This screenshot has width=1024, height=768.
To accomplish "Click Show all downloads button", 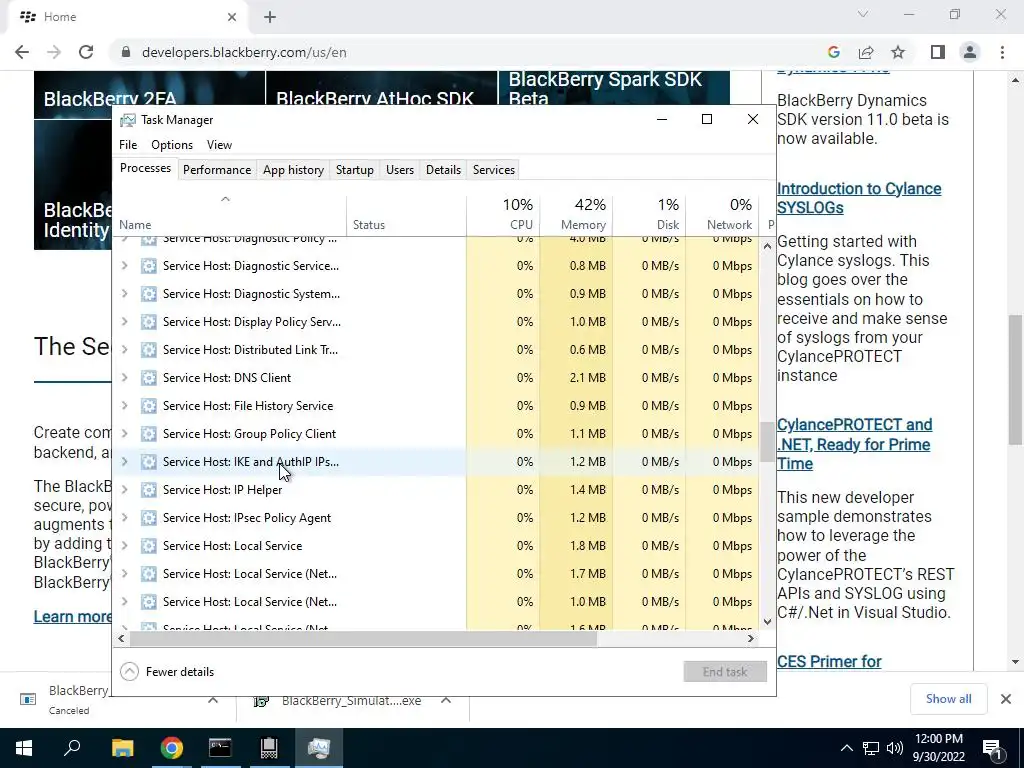I will coord(948,699).
